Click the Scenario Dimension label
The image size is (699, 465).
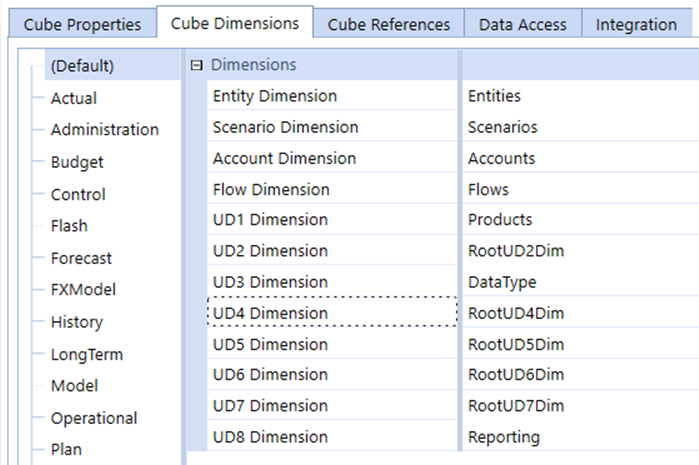coord(285,127)
